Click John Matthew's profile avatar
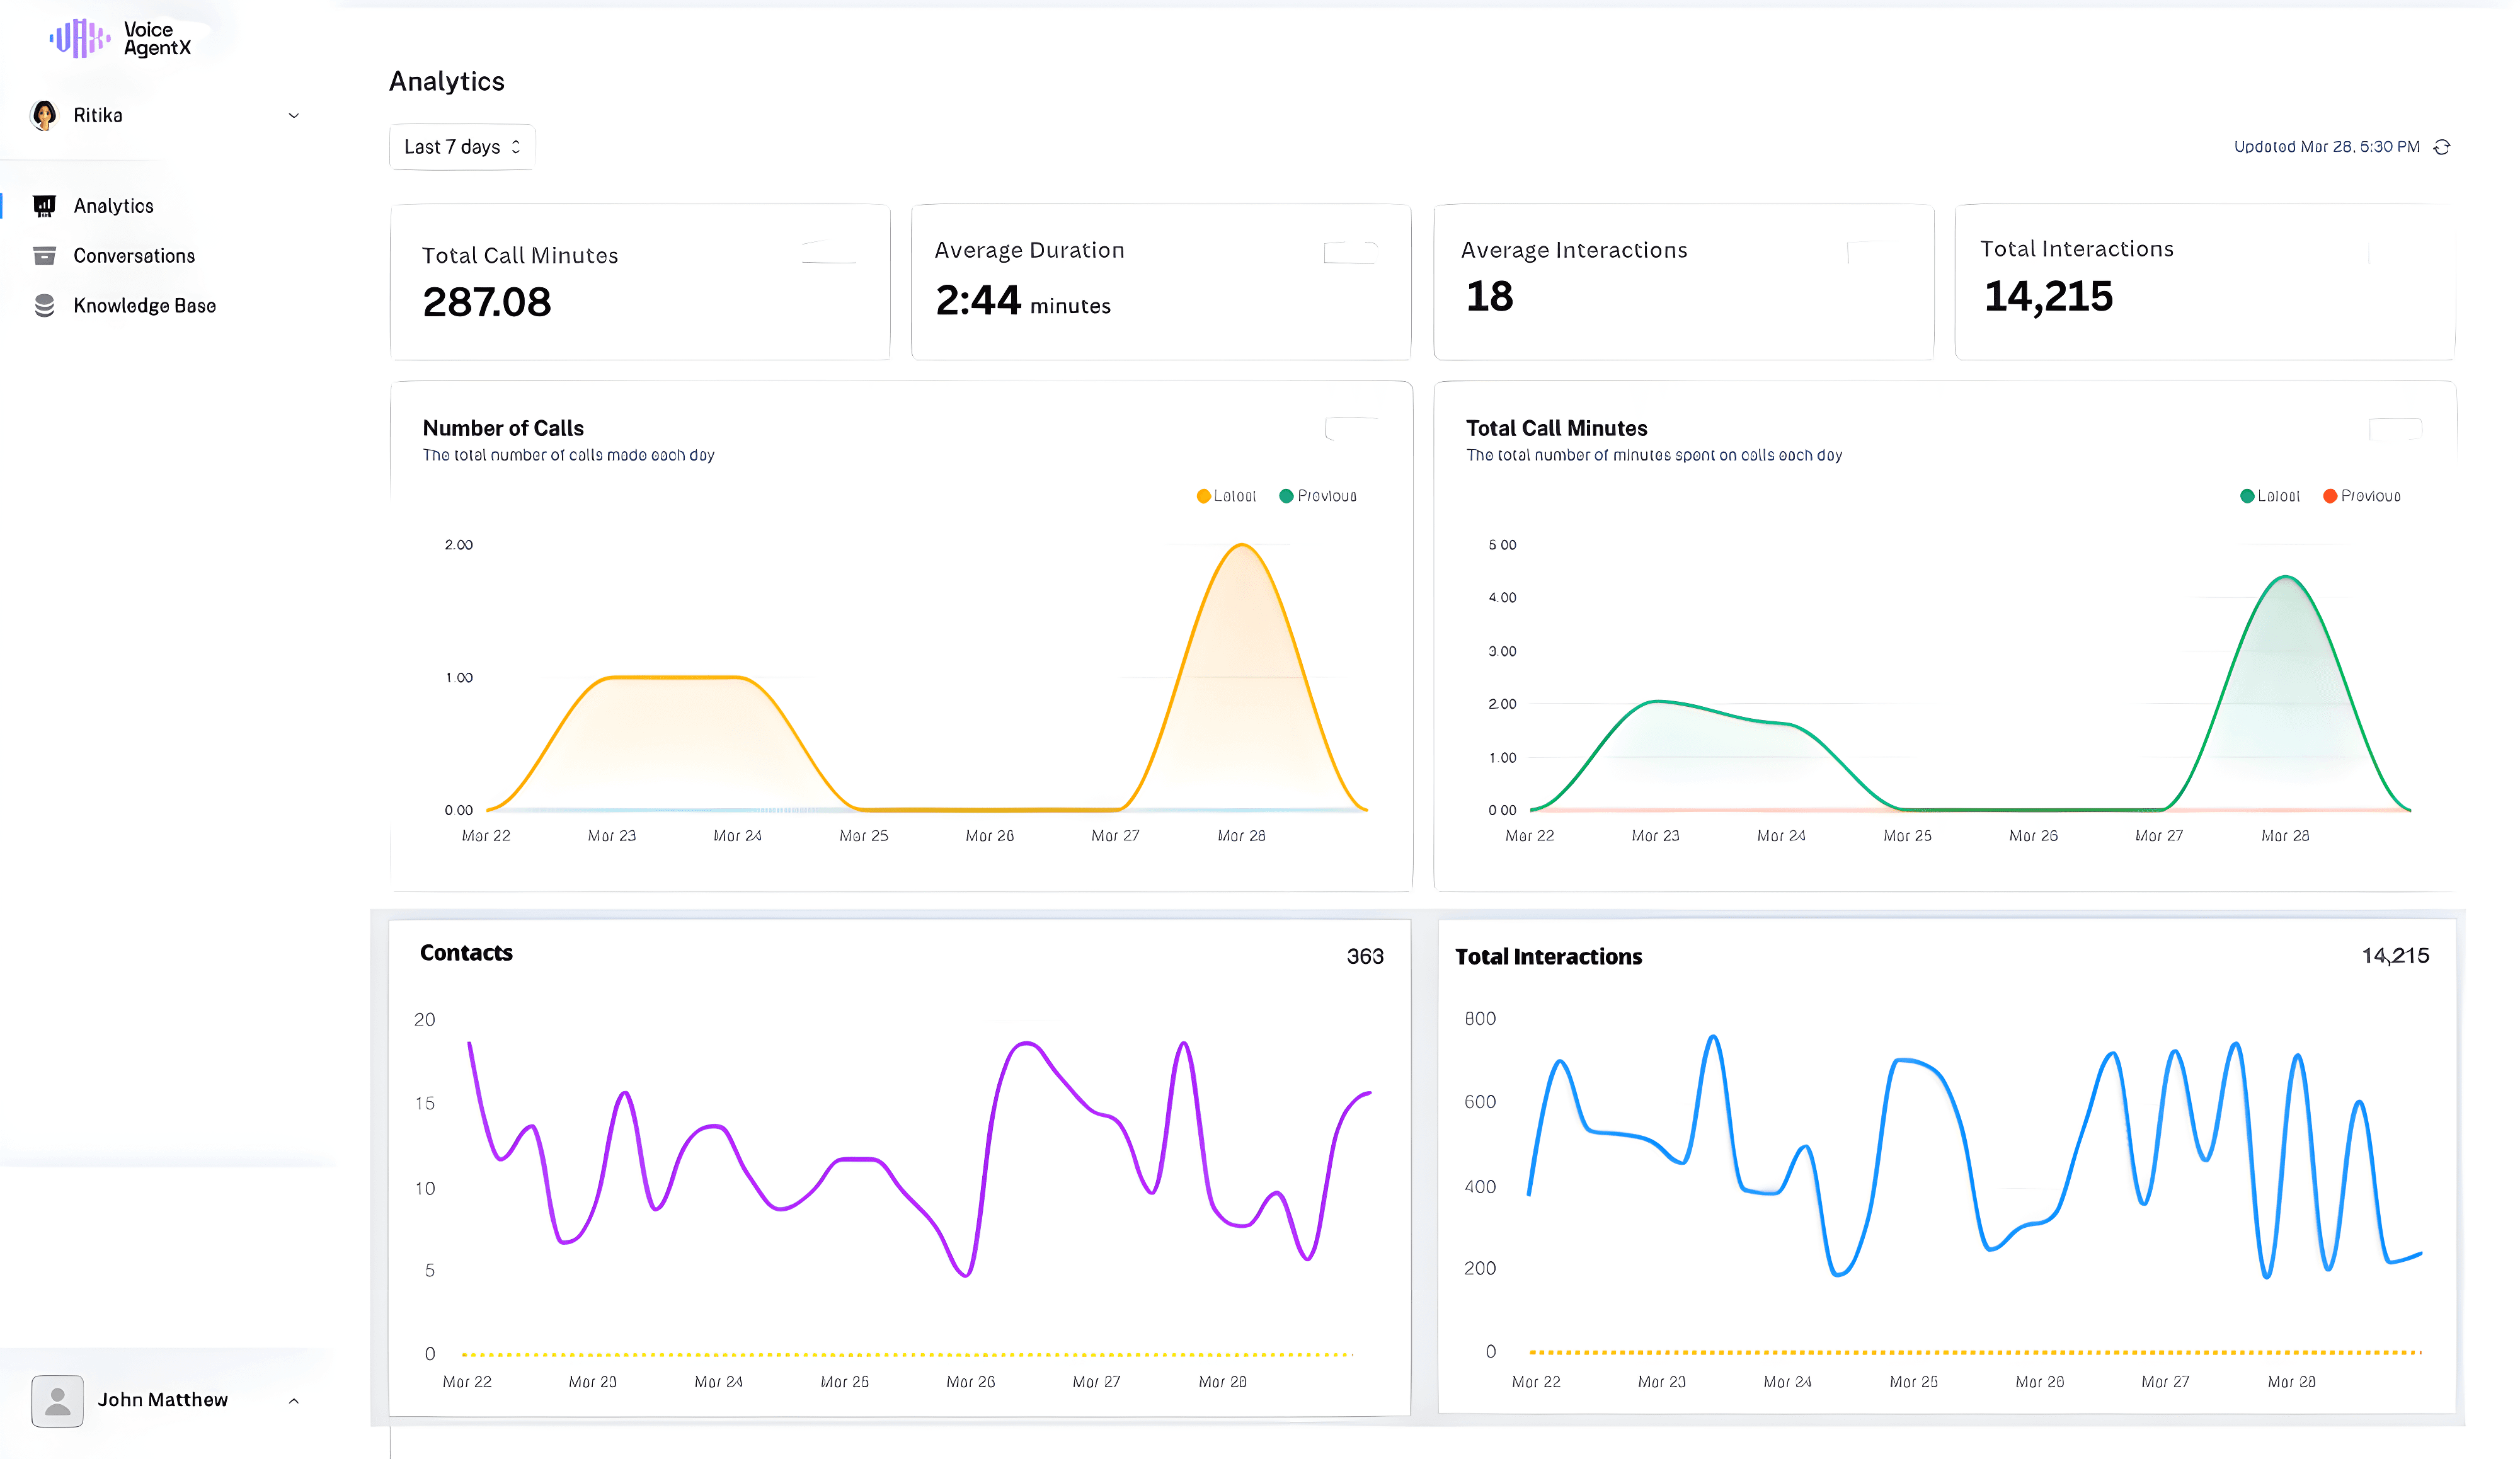The image size is (2520, 1459). 57,1400
